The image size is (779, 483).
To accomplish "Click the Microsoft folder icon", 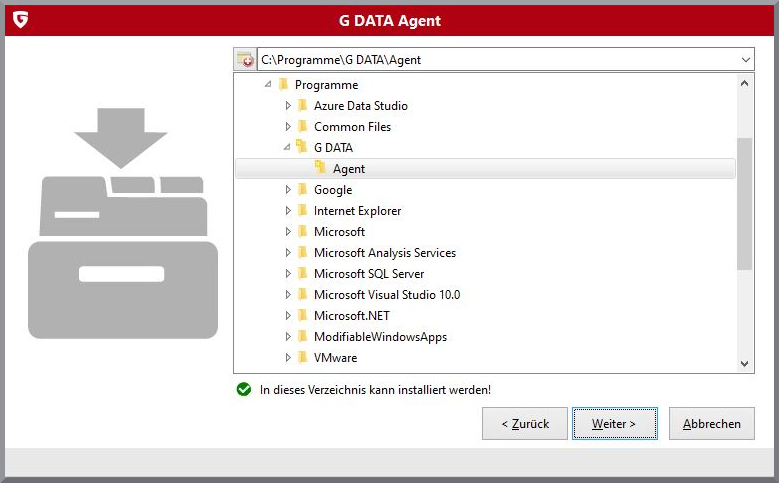I will click(x=303, y=232).
